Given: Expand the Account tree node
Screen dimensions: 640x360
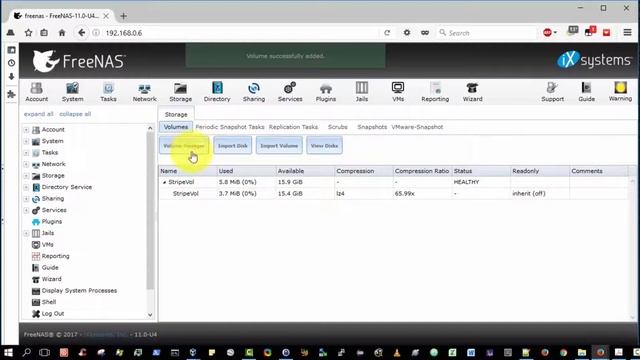Looking at the screenshot, I should pos(26,130).
